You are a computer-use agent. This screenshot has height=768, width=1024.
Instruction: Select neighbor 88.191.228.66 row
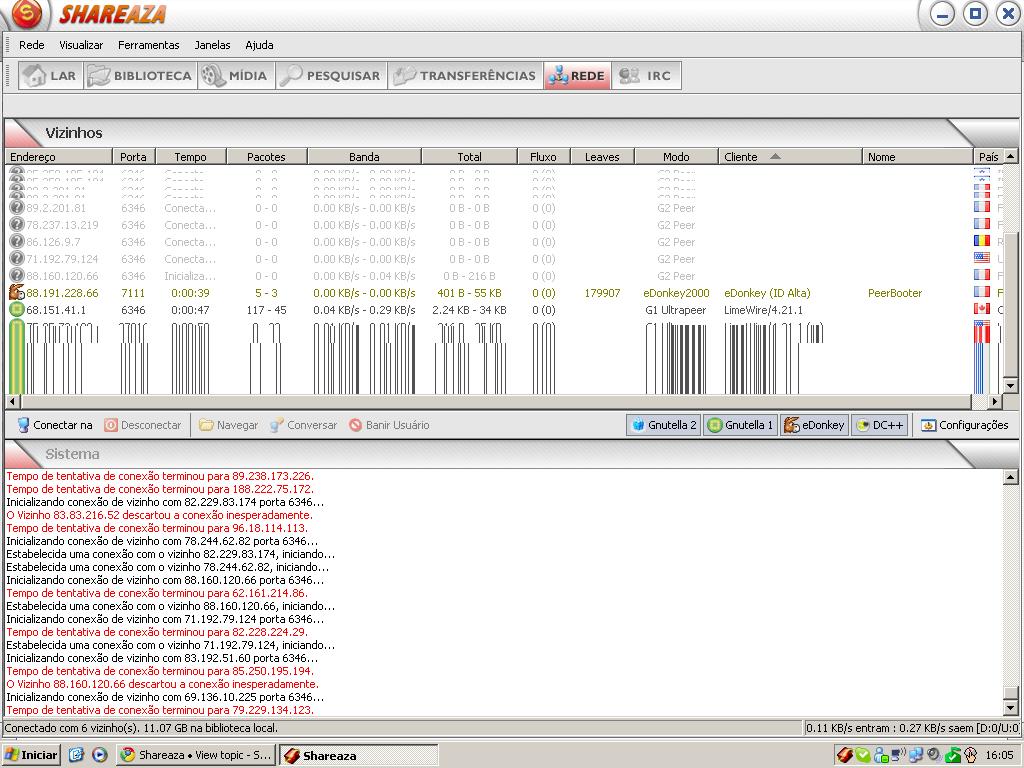(x=62, y=293)
